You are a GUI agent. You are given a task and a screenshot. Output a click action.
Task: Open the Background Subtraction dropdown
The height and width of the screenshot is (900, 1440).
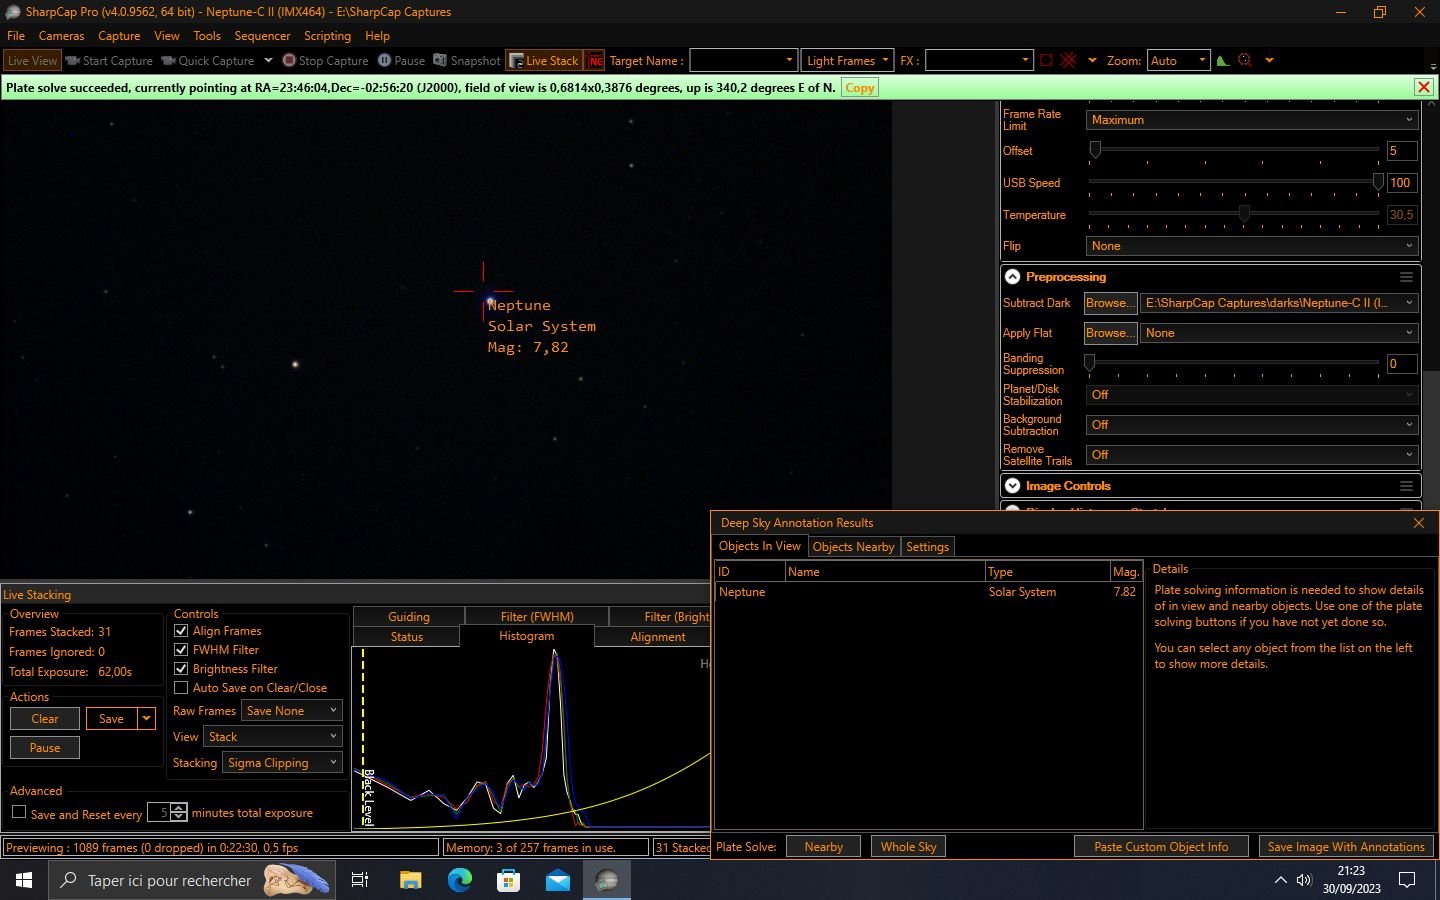[x=1251, y=425]
